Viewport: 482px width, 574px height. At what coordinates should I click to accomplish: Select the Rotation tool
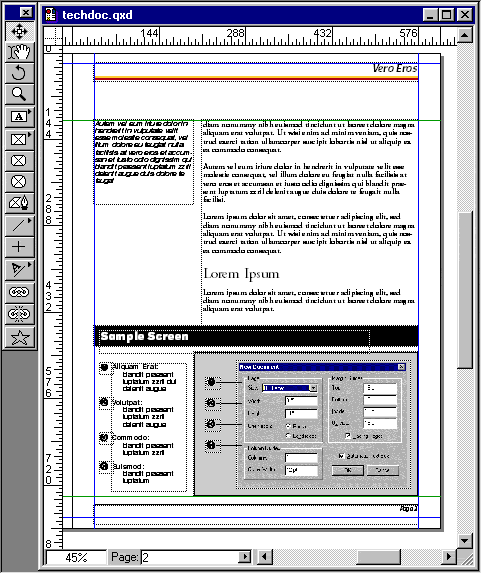pyautogui.click(x=19, y=73)
